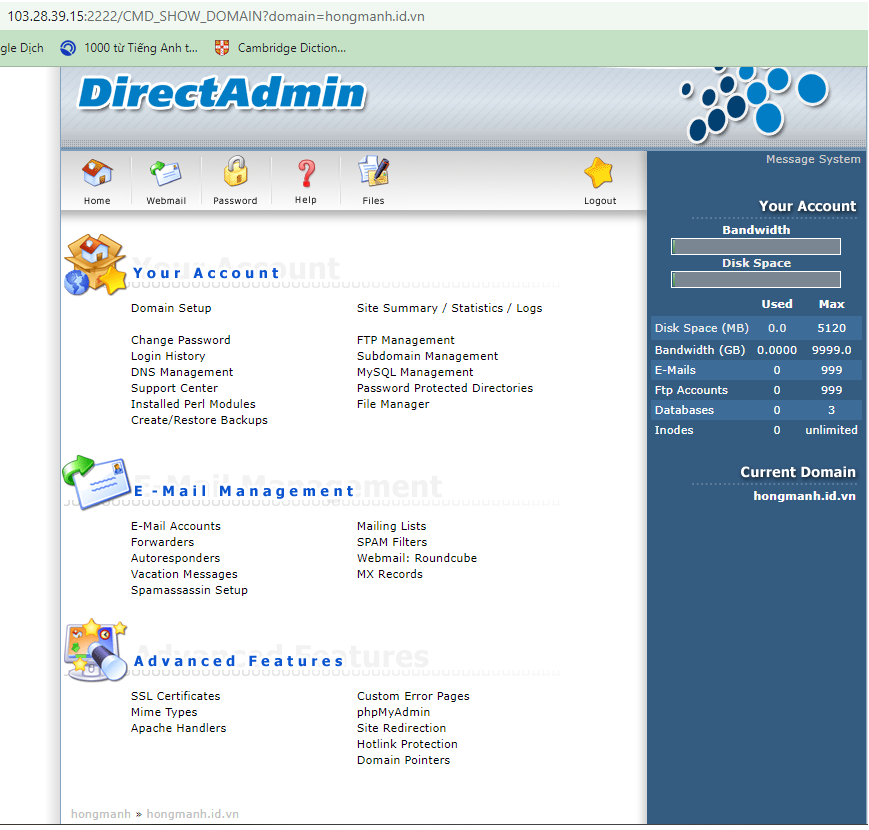View Installed Perl Modules
This screenshot has height=830, width=869.
[x=193, y=404]
